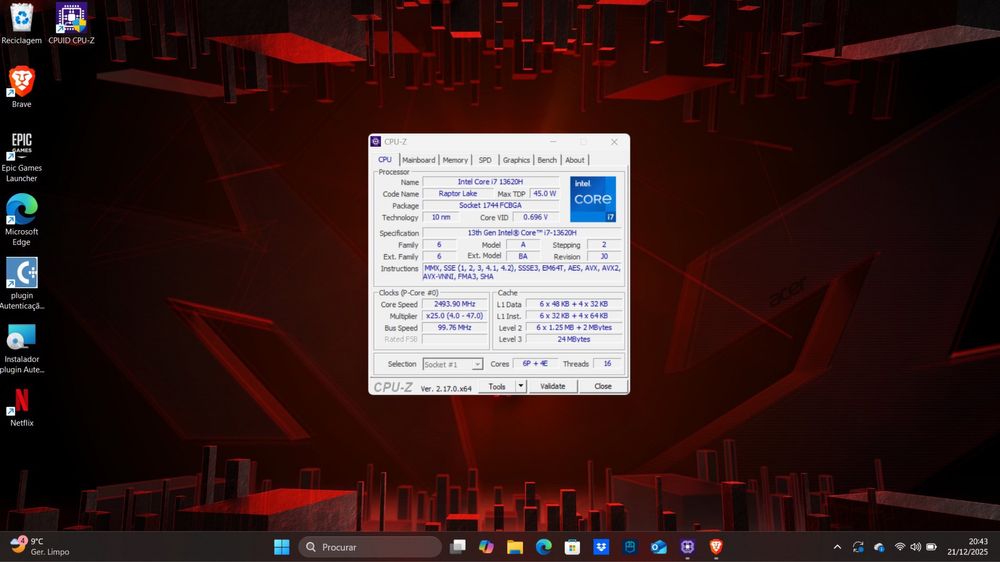Switch to the About tab
Viewport: 1000px width, 562px height.
[x=575, y=160]
